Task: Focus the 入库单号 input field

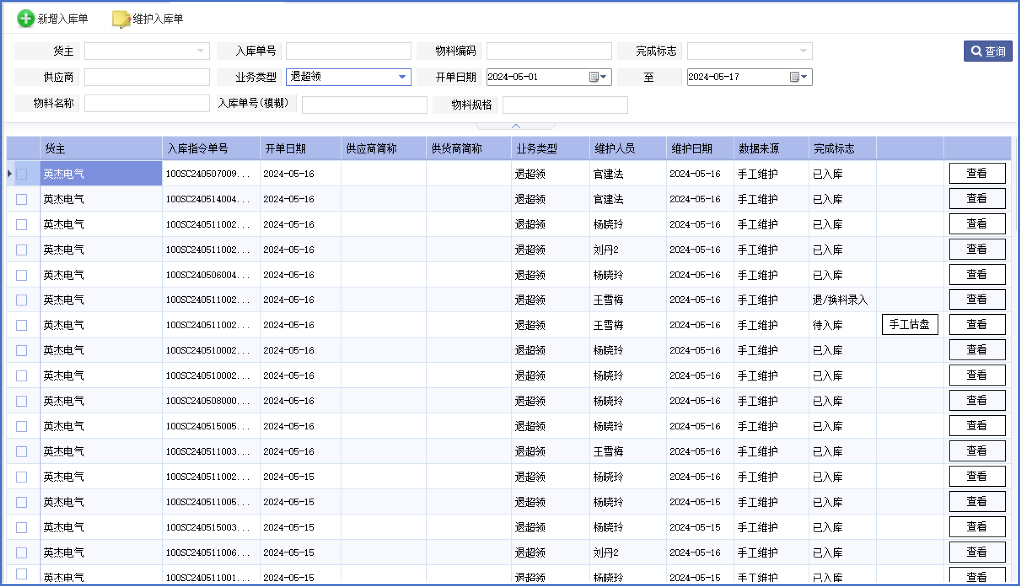Action: coord(348,51)
